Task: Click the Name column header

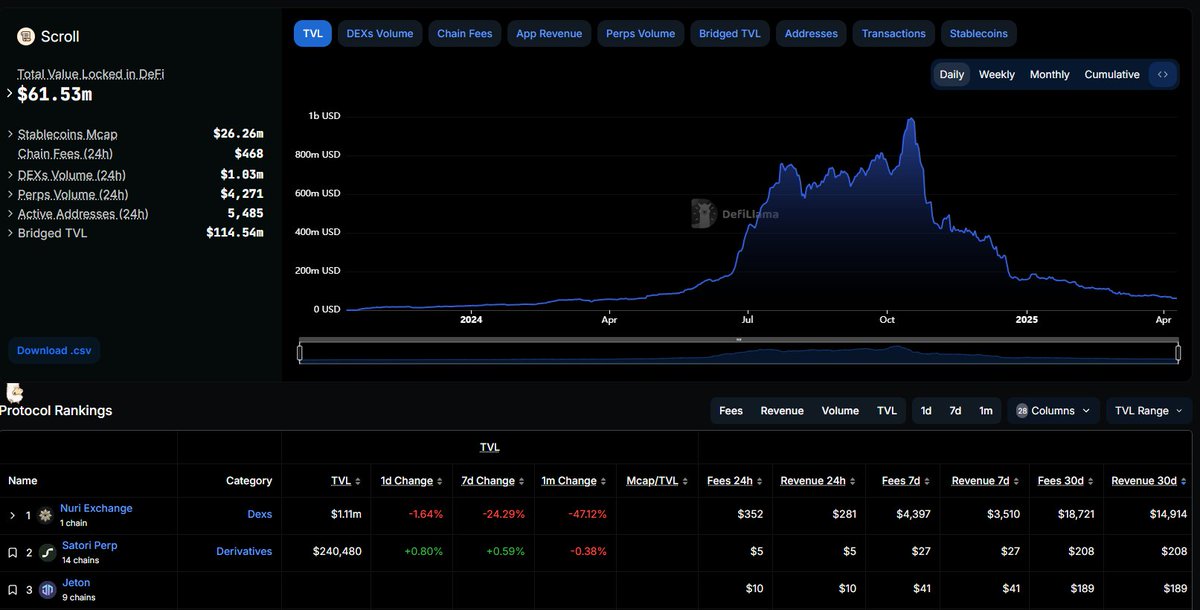Action: [x=23, y=481]
